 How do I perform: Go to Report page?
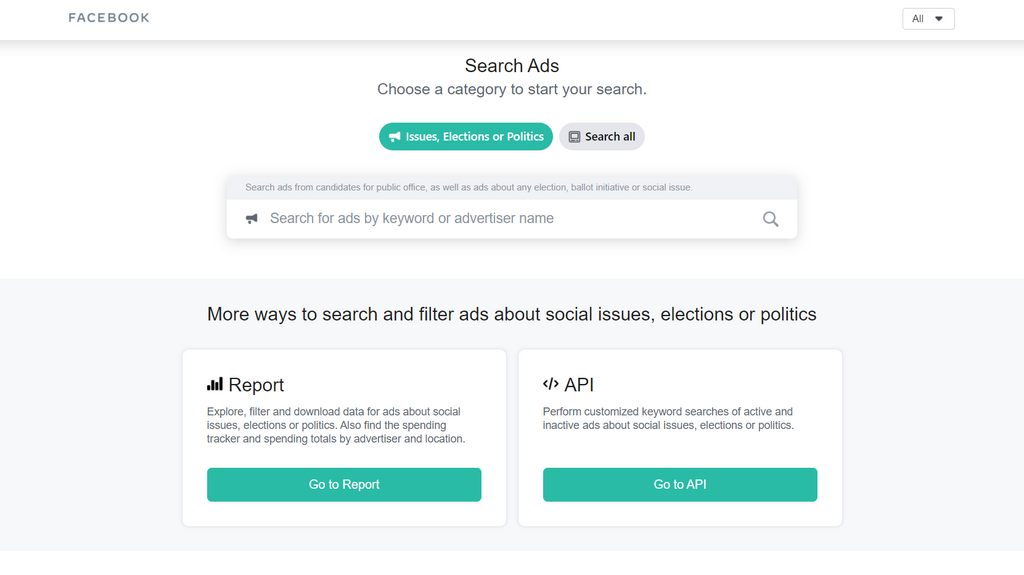coord(344,485)
